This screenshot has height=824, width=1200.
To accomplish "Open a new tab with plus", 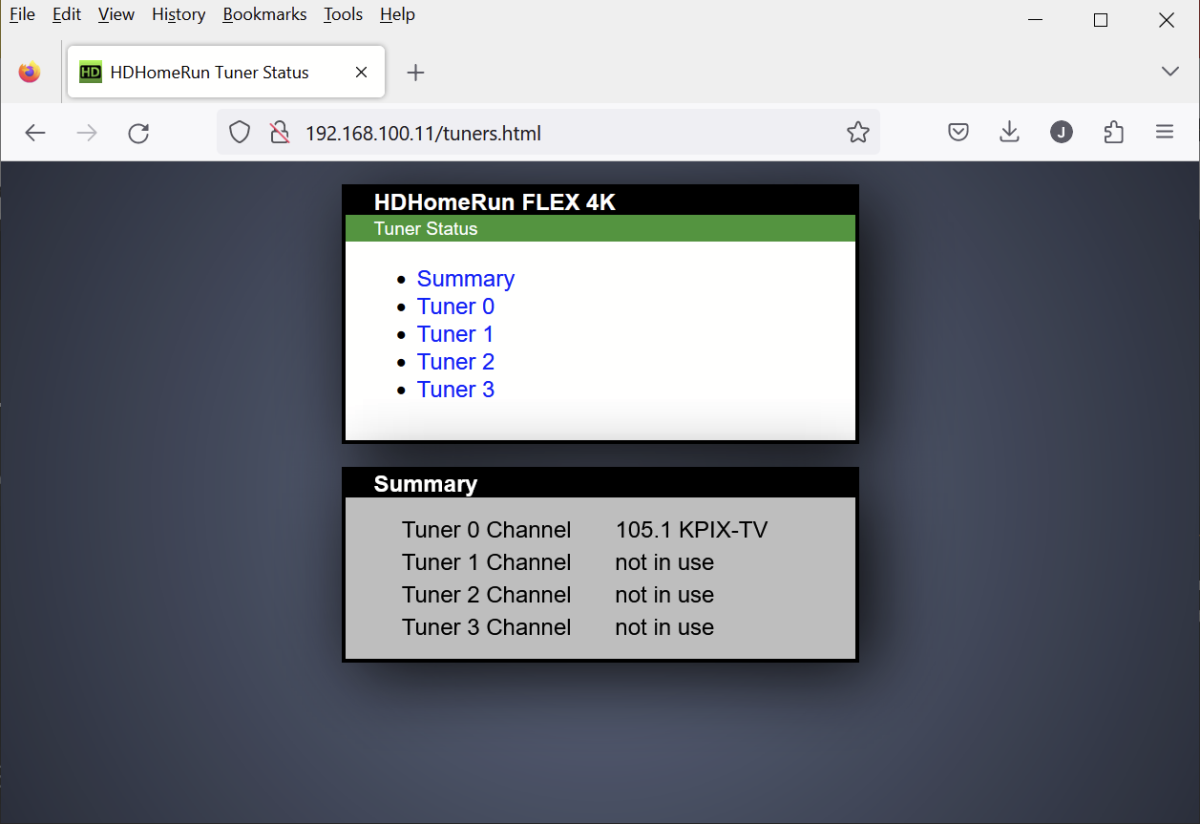I will click(416, 73).
